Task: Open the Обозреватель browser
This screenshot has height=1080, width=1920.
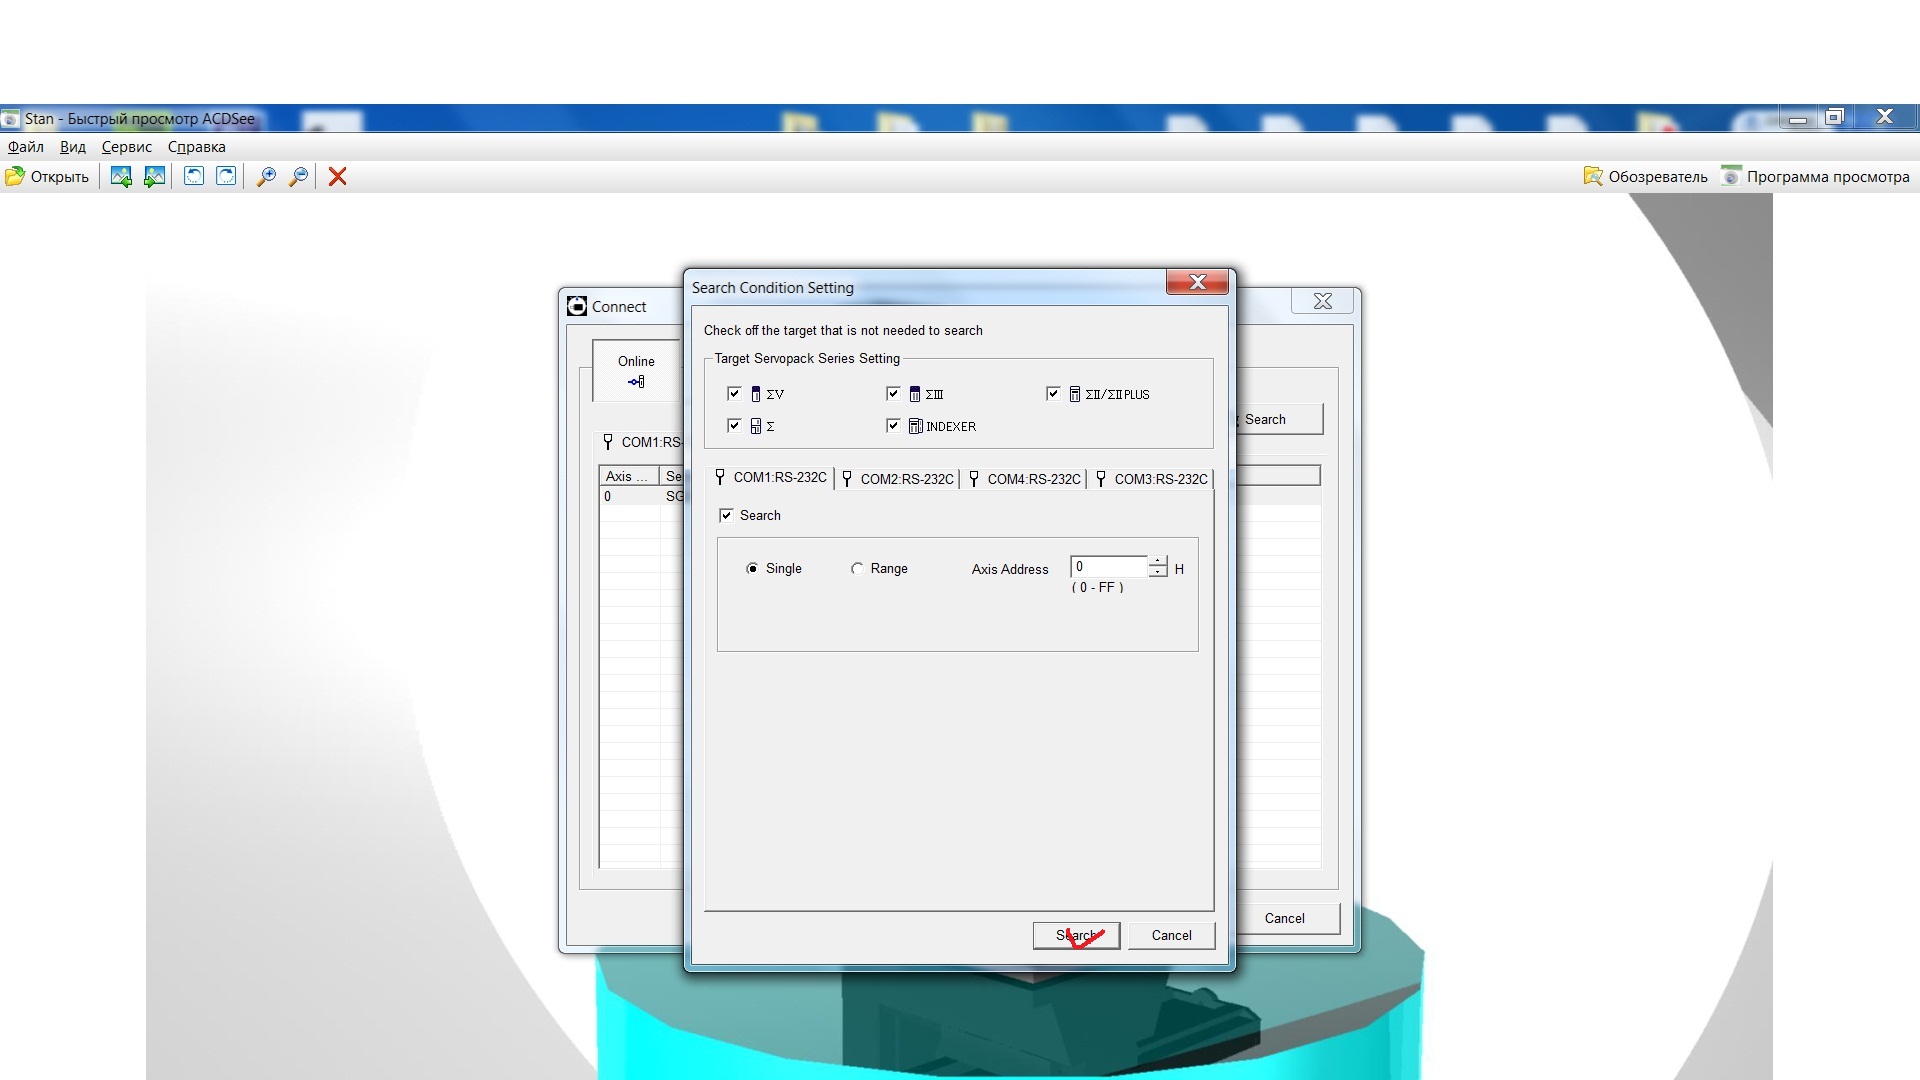Action: coord(1646,177)
